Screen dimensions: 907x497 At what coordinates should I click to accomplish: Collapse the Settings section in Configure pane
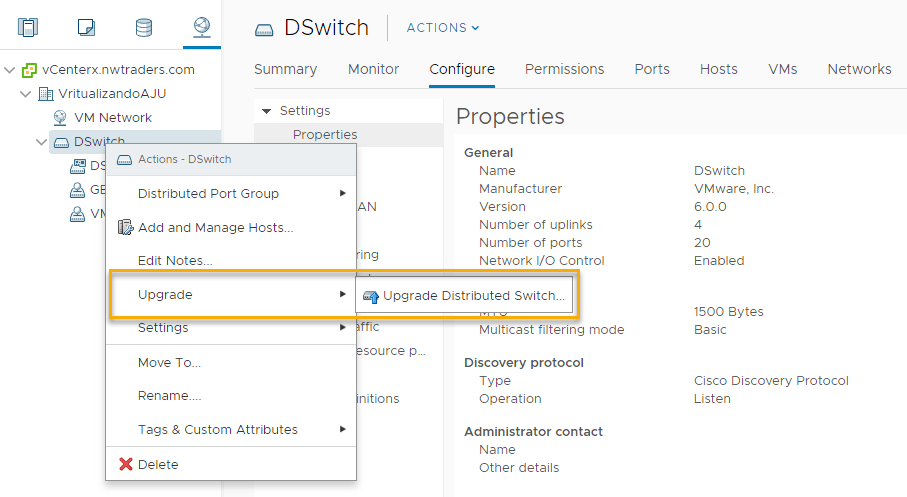[x=266, y=111]
